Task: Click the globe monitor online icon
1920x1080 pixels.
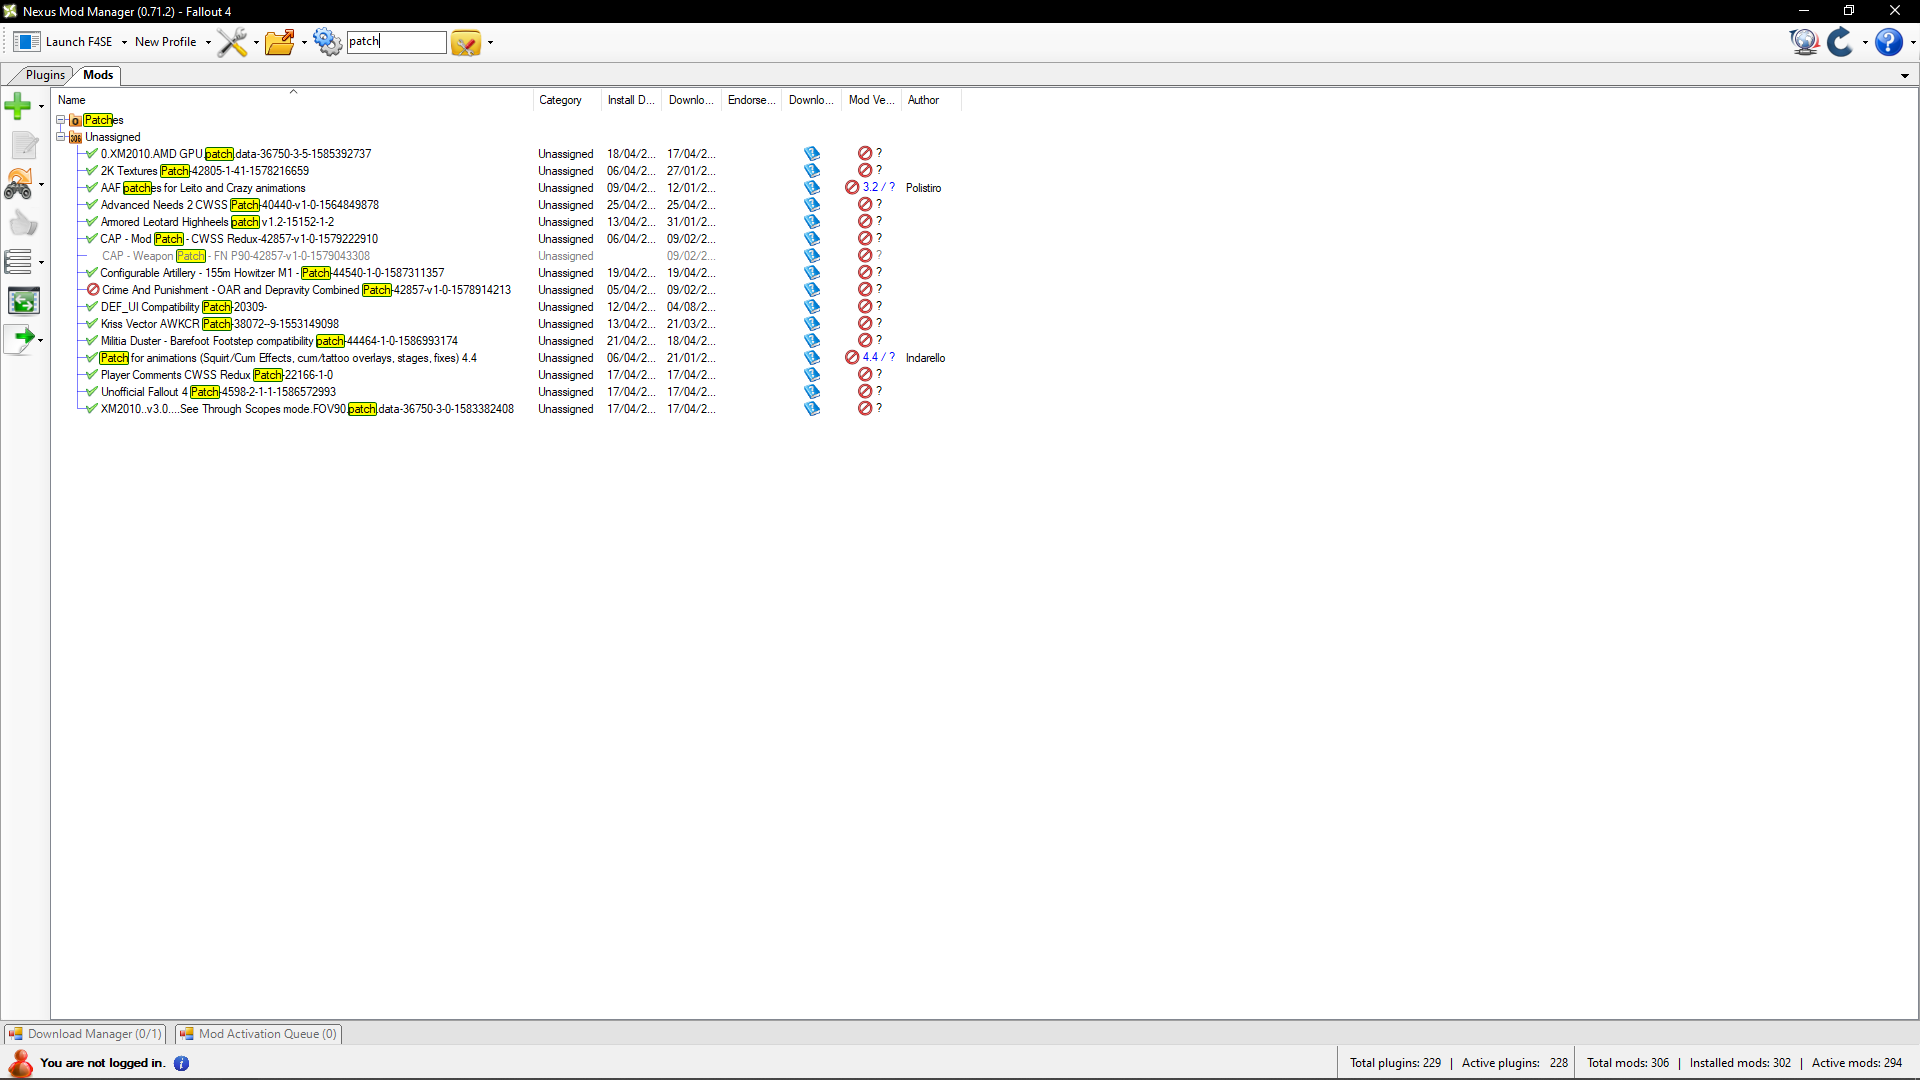Action: (x=1804, y=42)
